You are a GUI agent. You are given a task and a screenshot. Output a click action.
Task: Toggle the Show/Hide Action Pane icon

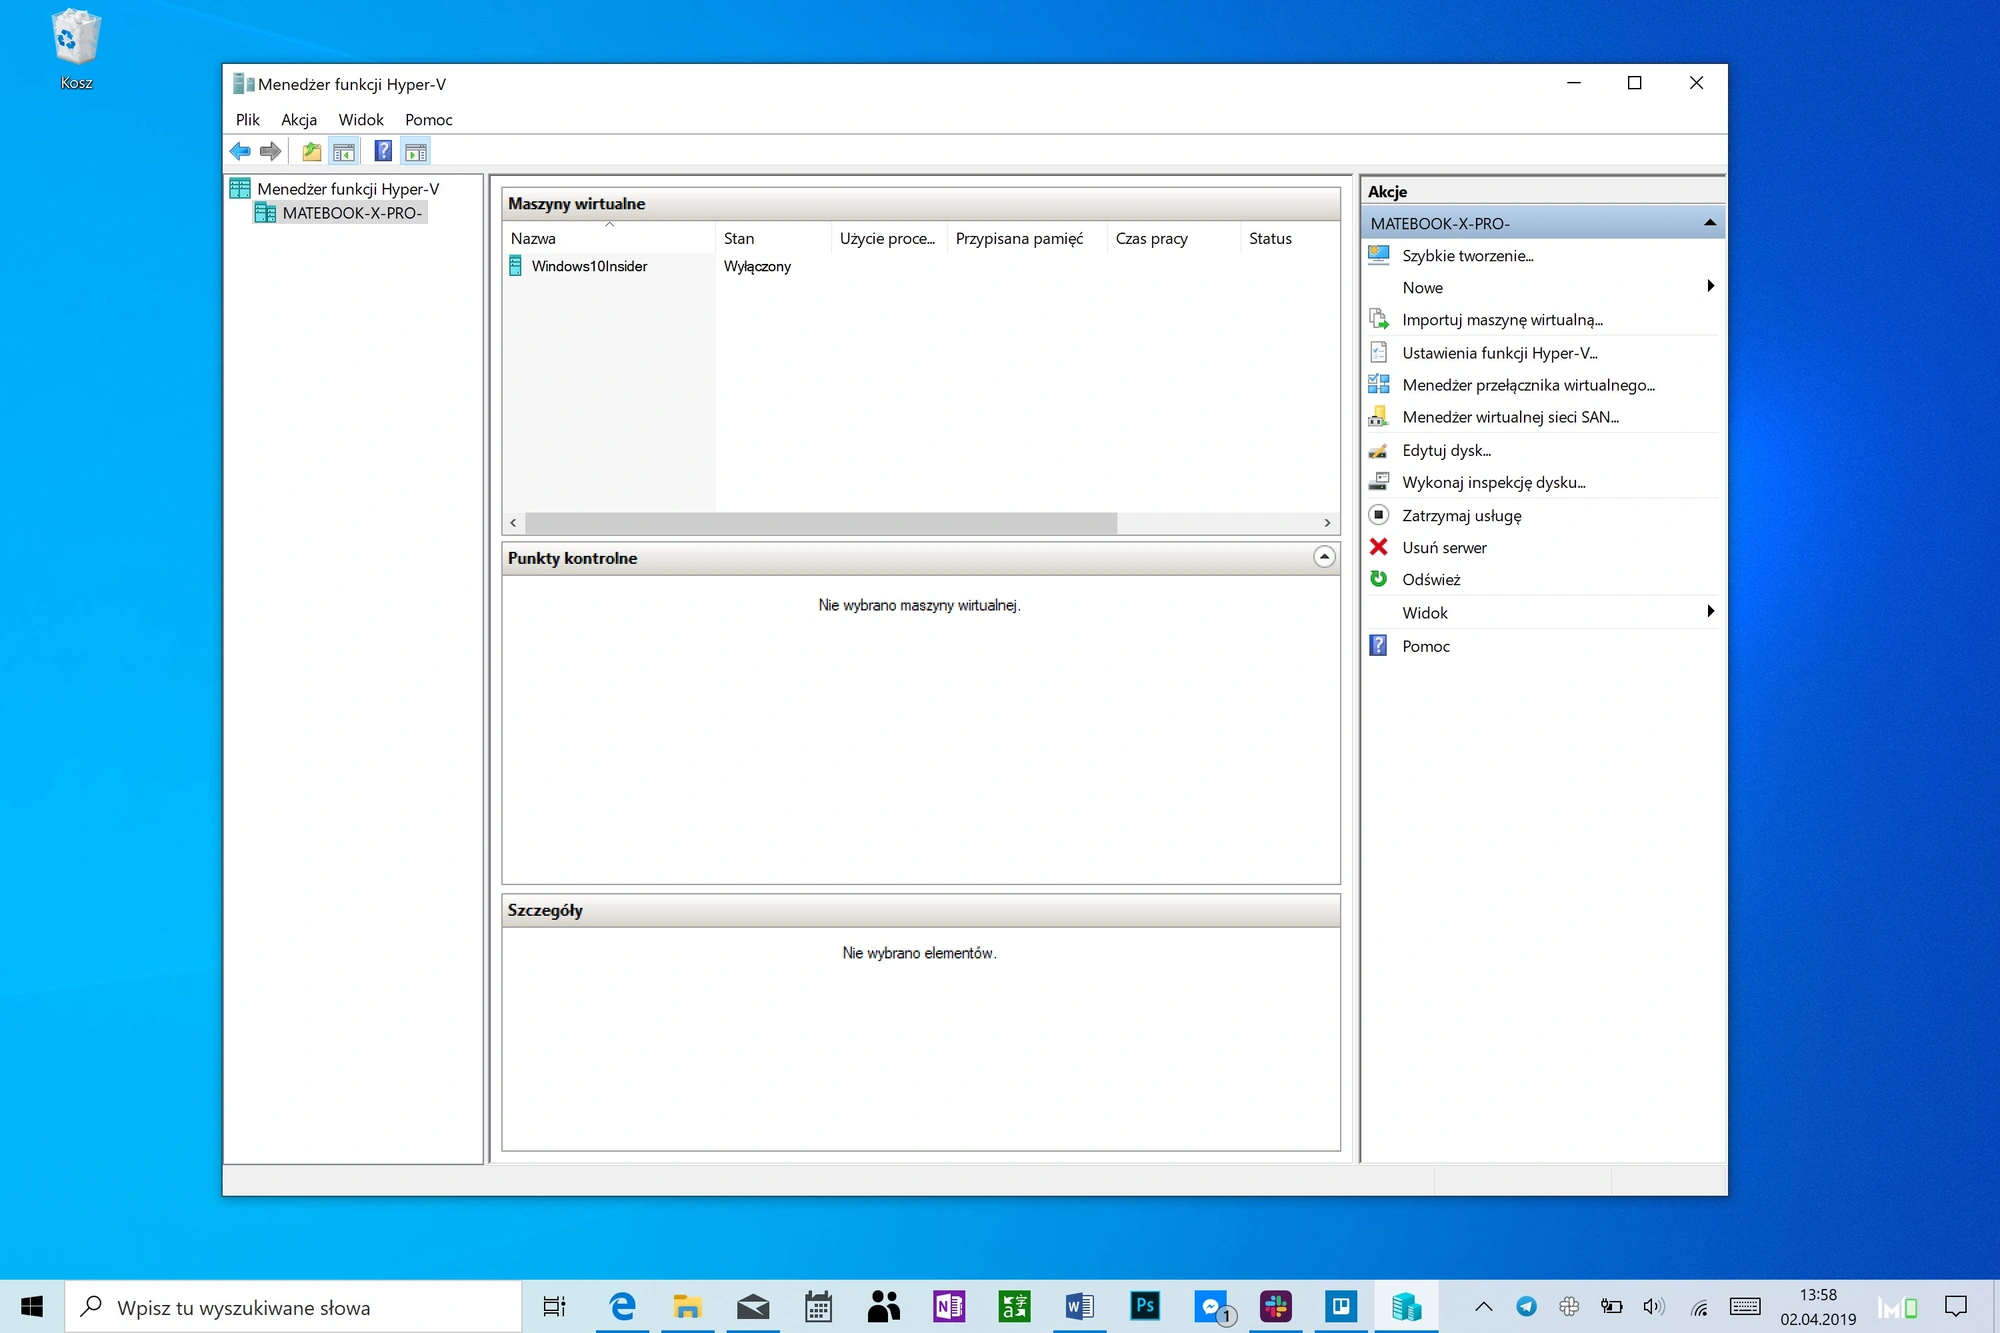416,152
